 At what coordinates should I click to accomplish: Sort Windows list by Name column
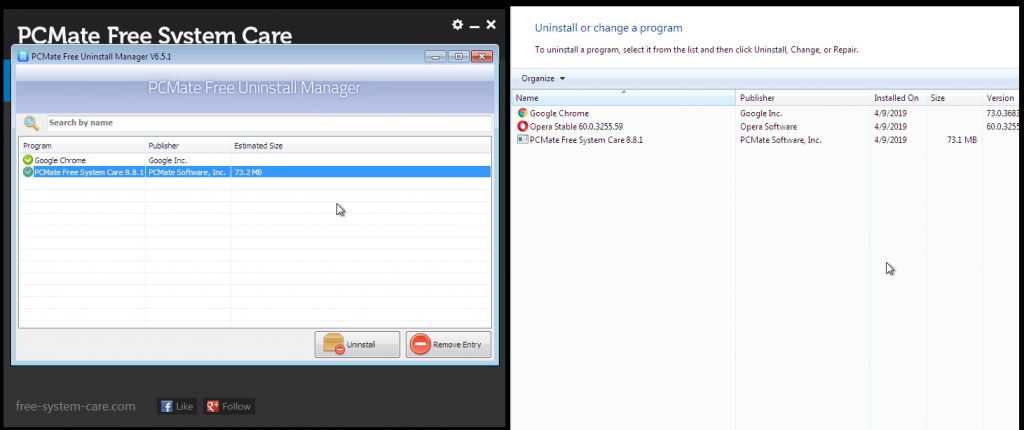[623, 98]
